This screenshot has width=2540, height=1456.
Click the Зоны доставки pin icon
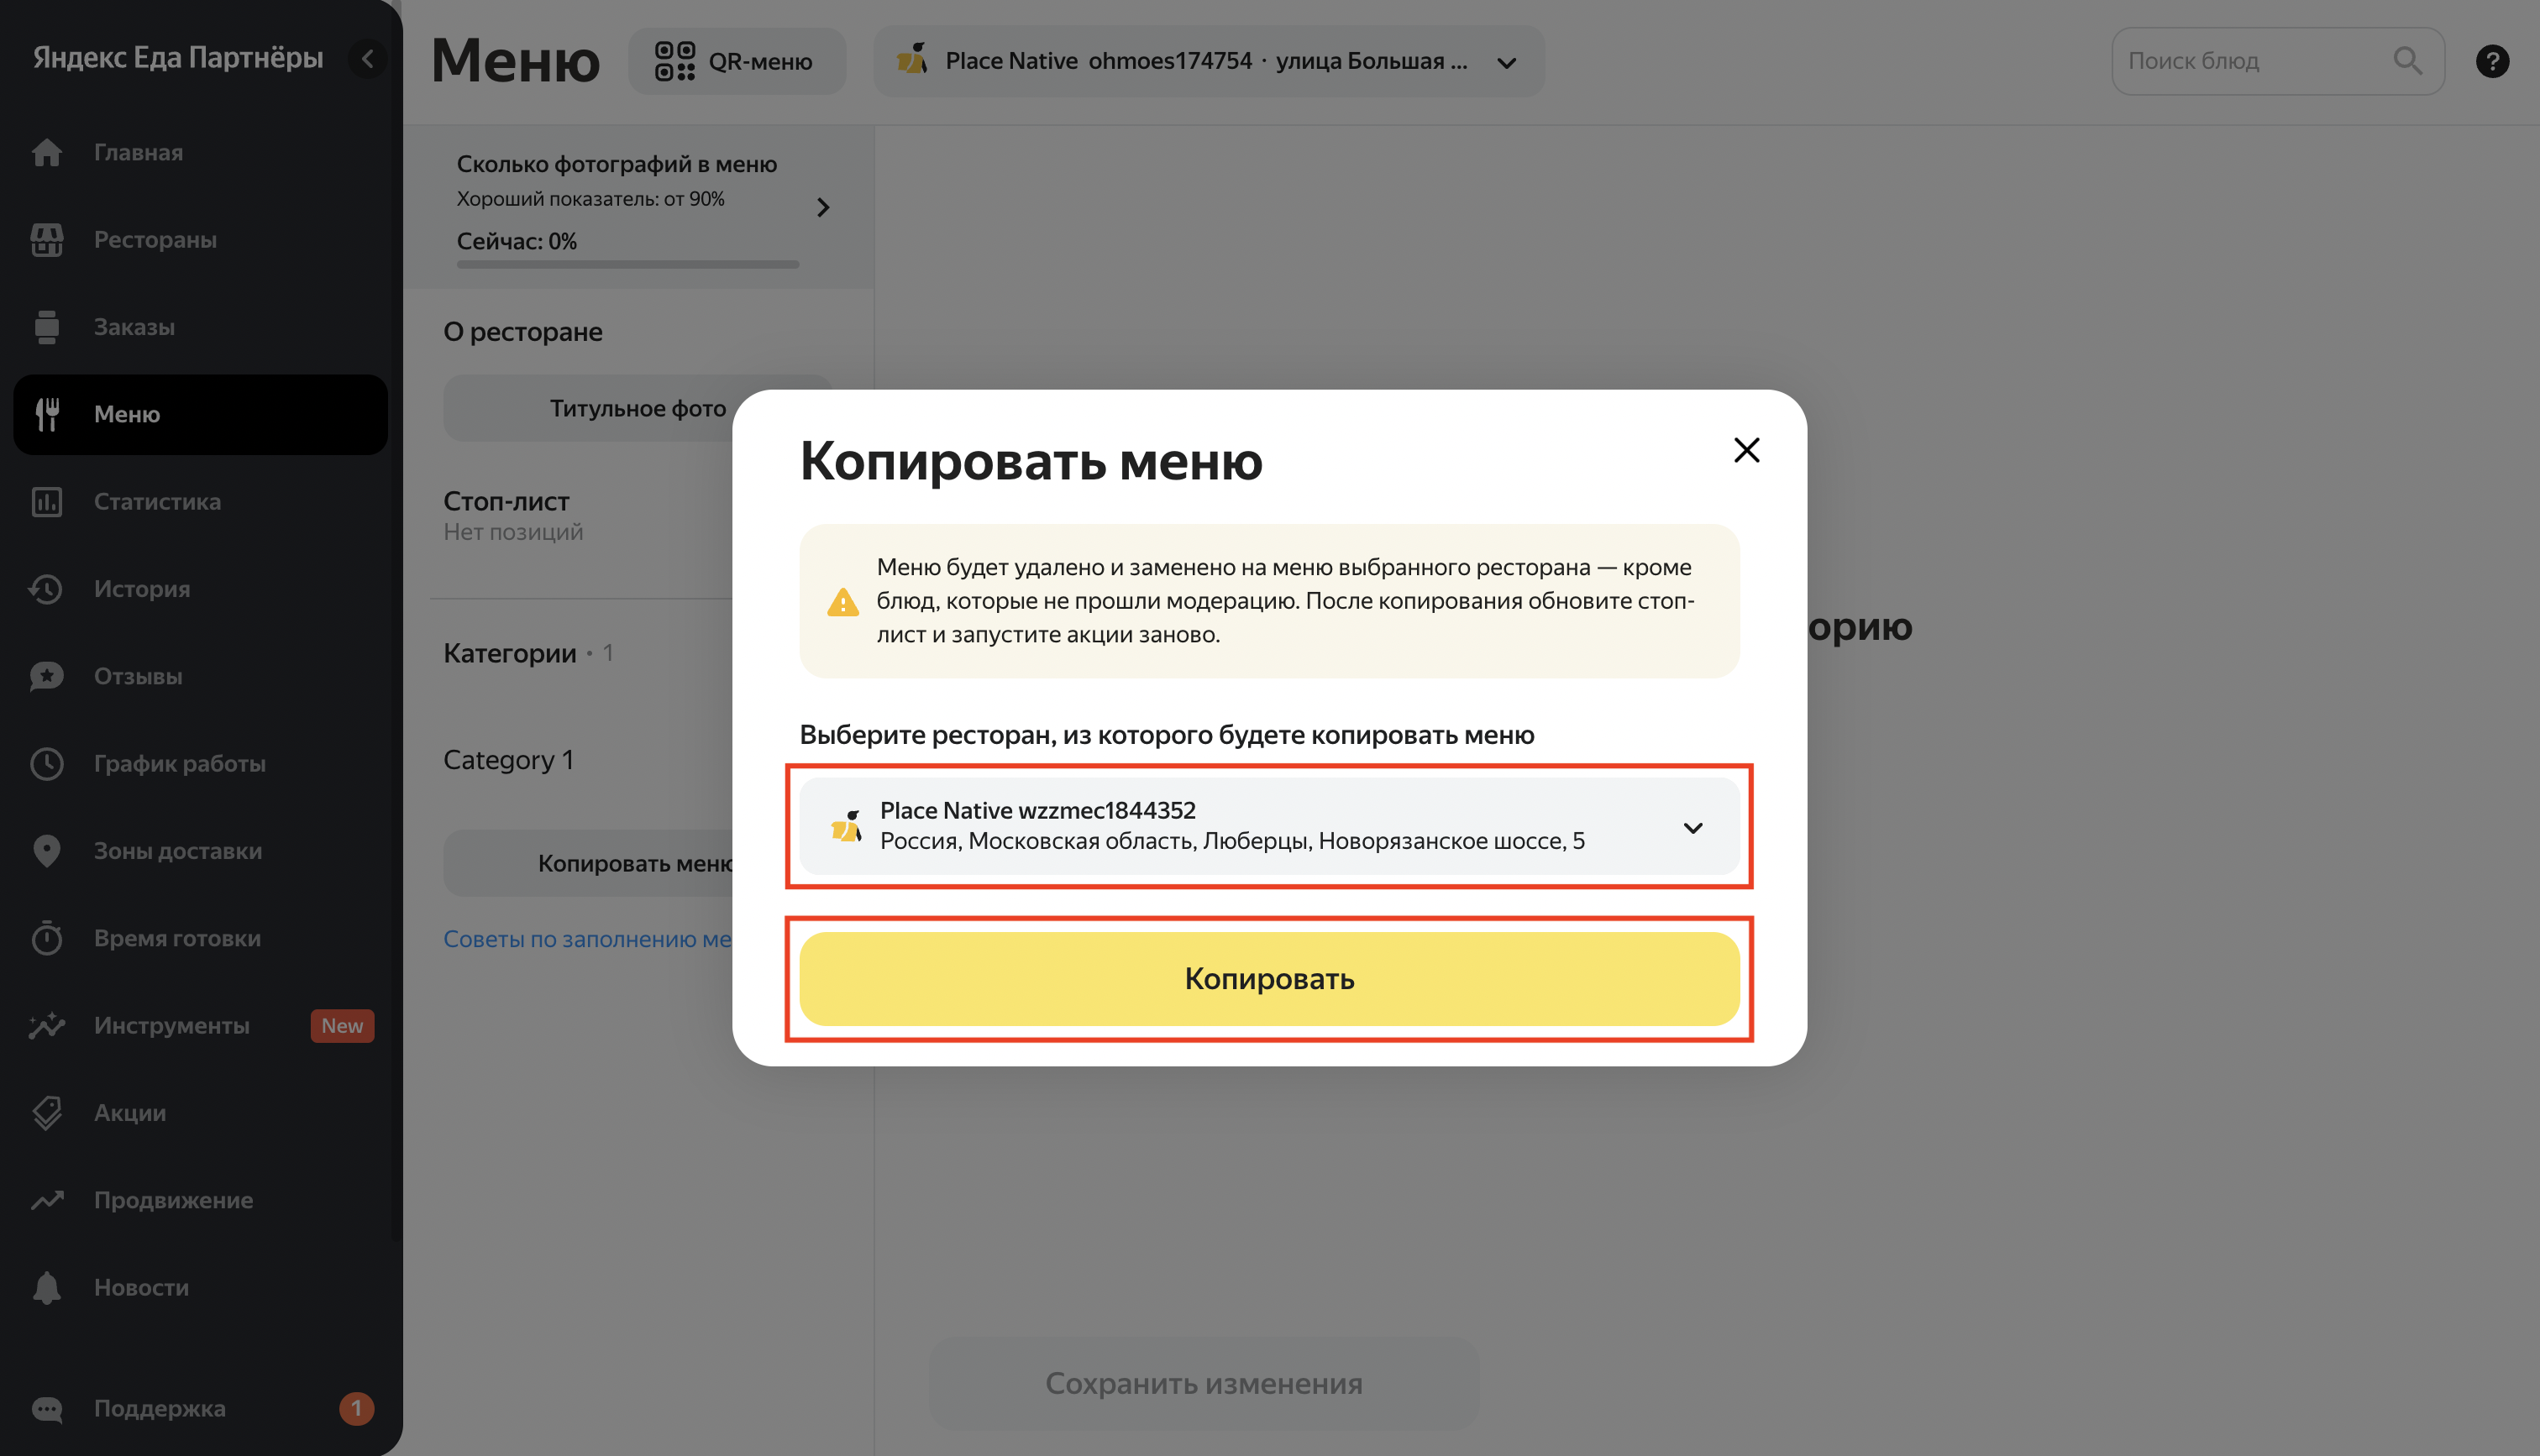[x=47, y=851]
